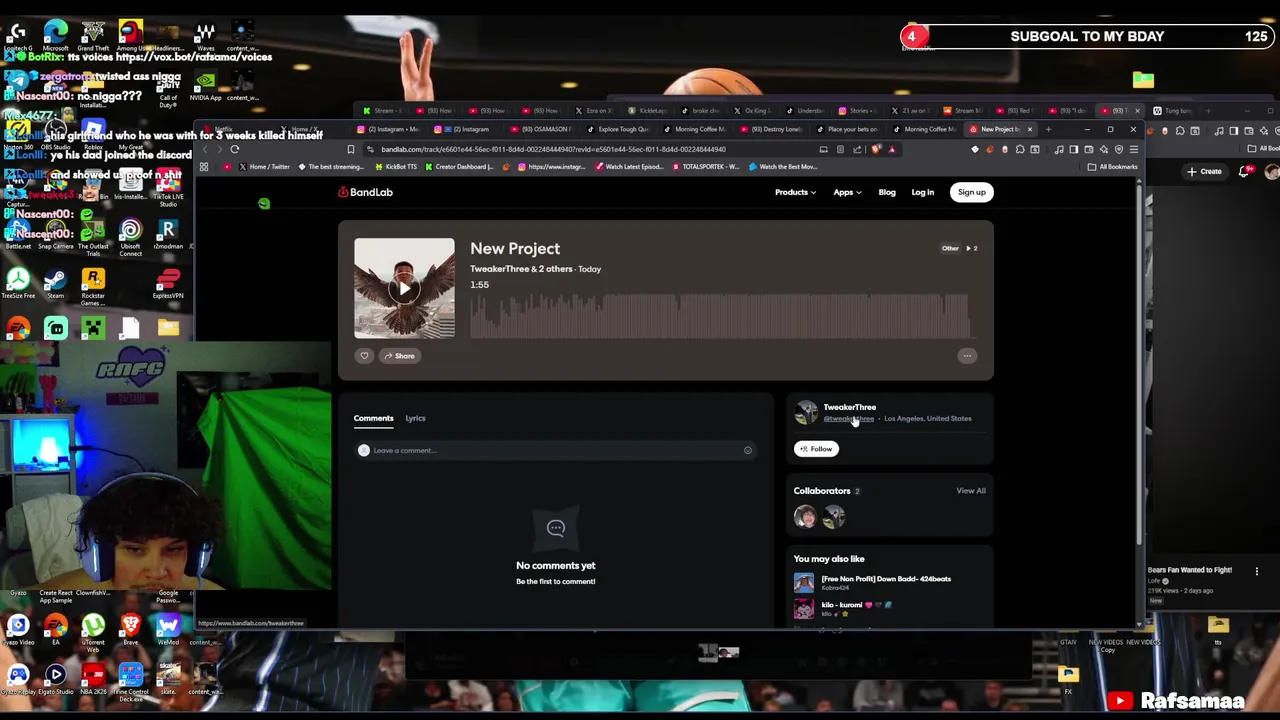Image resolution: width=1280 pixels, height=720 pixels.
Task: Go to BandLab home logo
Action: coord(365,192)
